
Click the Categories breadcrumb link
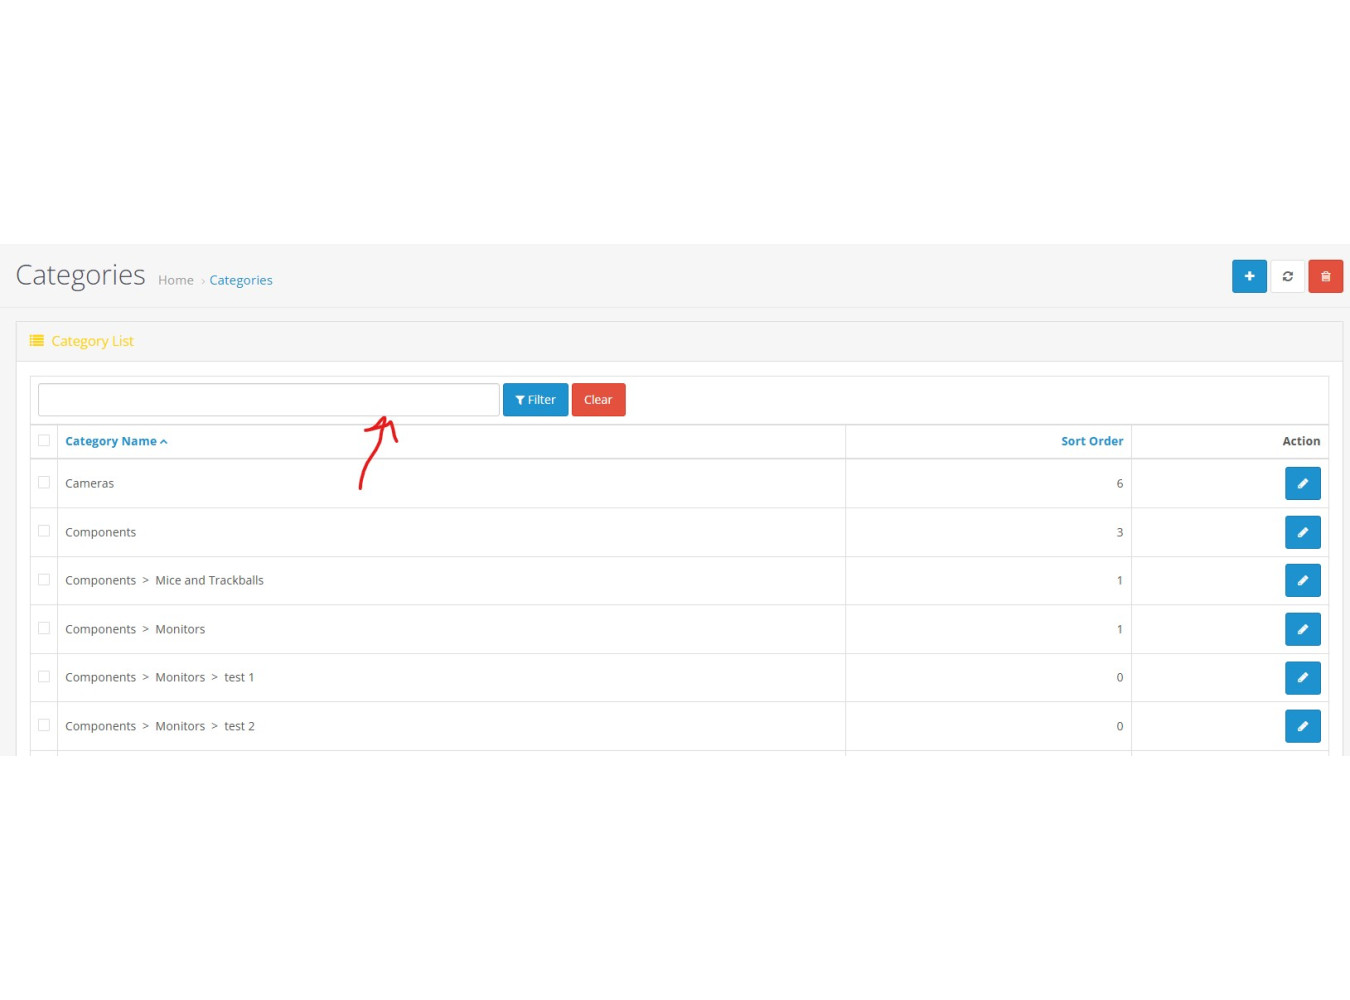coord(241,280)
